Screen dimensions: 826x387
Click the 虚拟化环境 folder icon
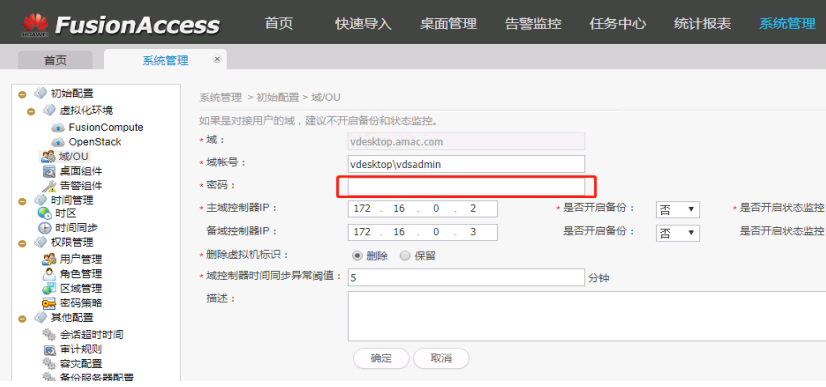[49, 110]
